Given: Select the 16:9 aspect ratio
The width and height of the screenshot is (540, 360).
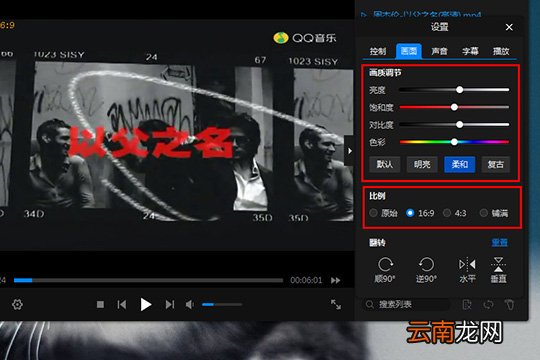Looking at the screenshot, I should (x=420, y=213).
